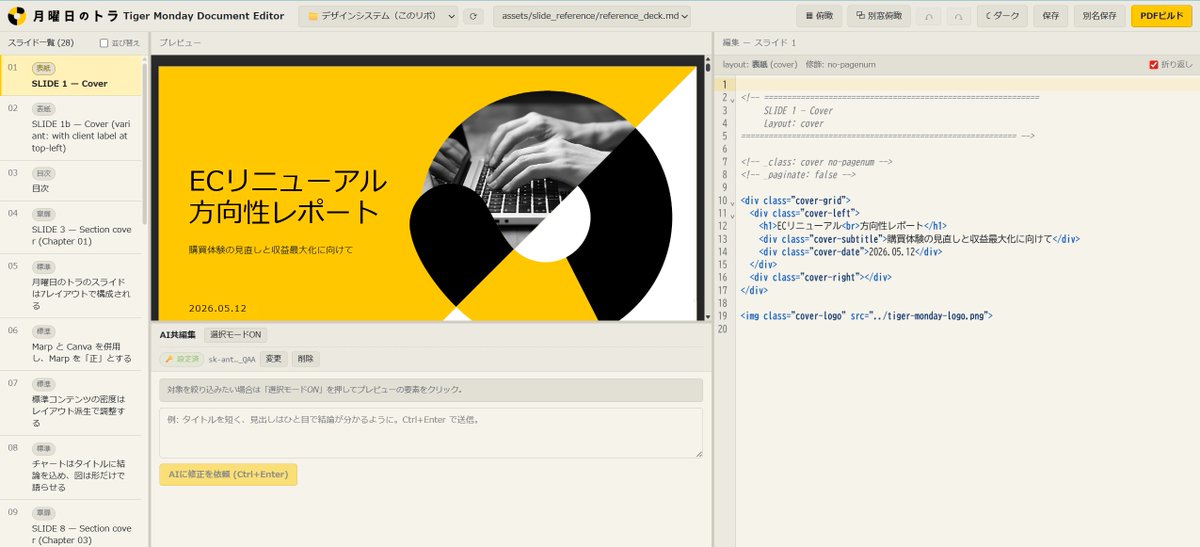Click the 修飾: no-pagenum label
1200x547 pixels.
pyautogui.click(x=841, y=65)
